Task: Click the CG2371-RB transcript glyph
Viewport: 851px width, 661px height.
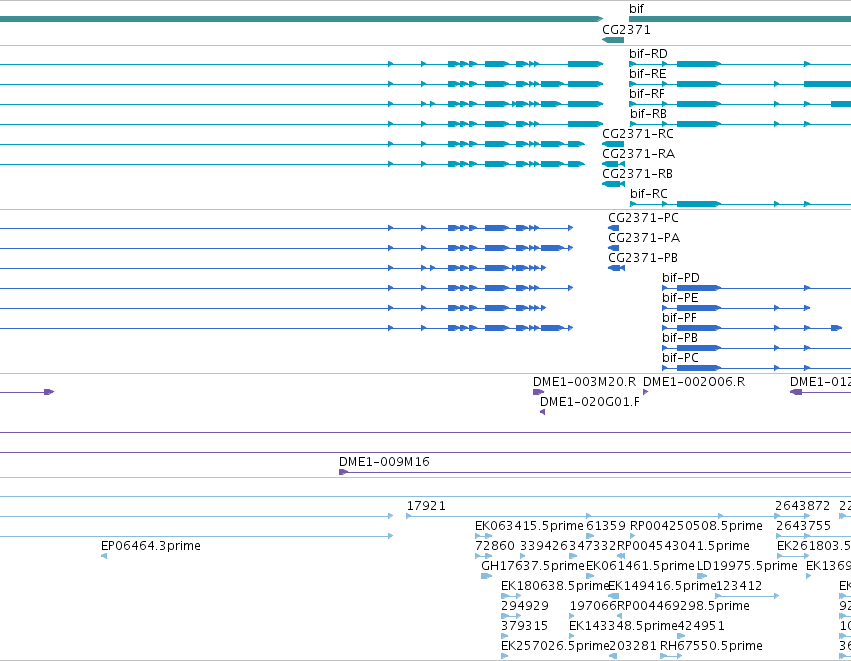Action: [613, 184]
